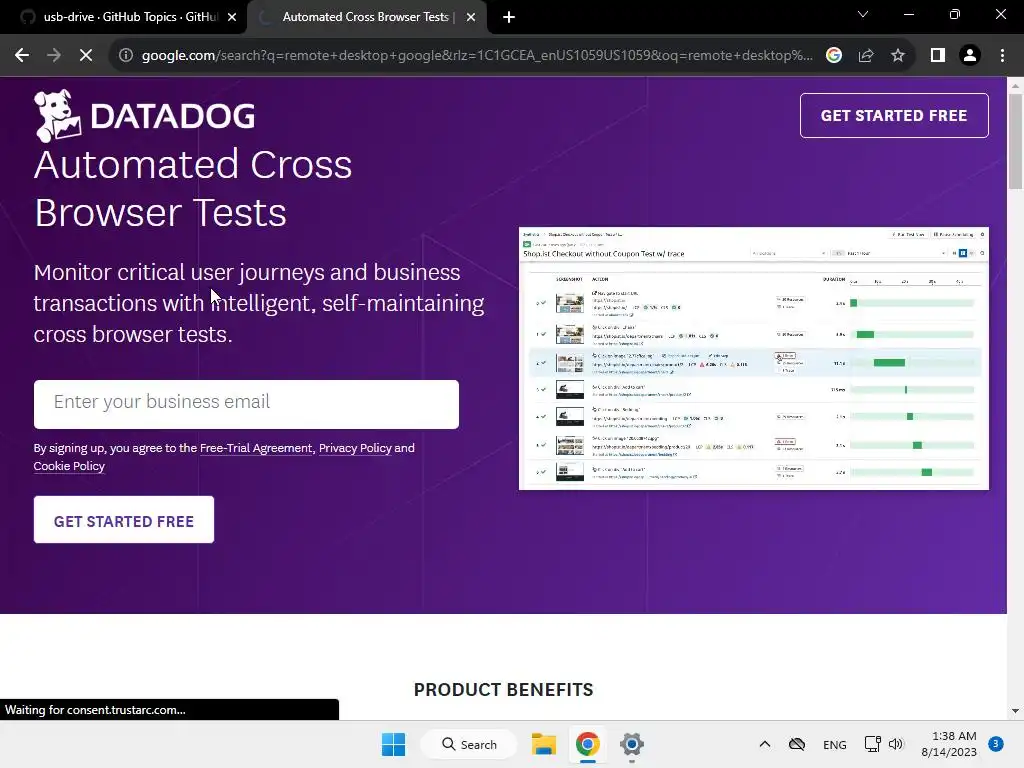This screenshot has width=1024, height=768.
Task: Click the ENG language indicator
Action: click(835, 744)
